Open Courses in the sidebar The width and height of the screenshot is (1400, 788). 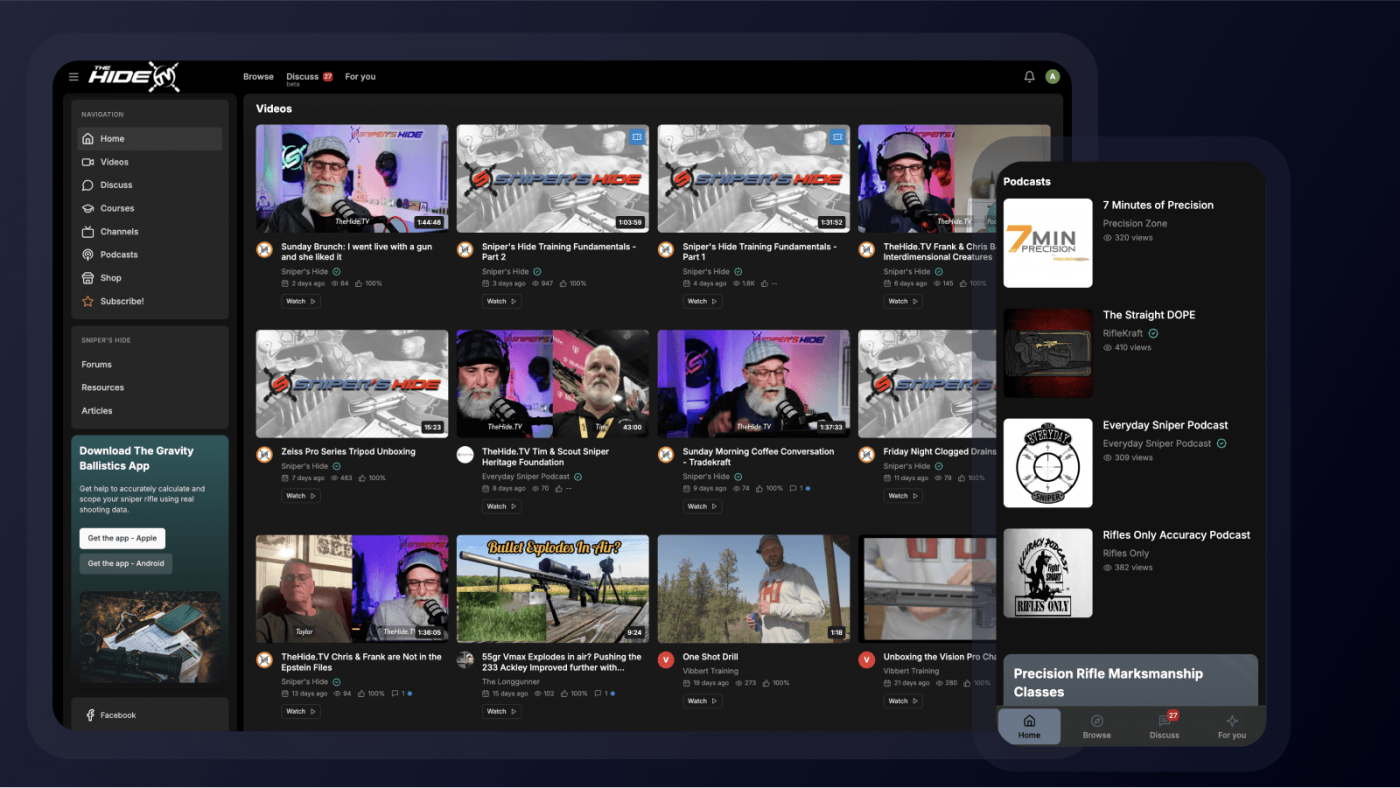[150, 208]
